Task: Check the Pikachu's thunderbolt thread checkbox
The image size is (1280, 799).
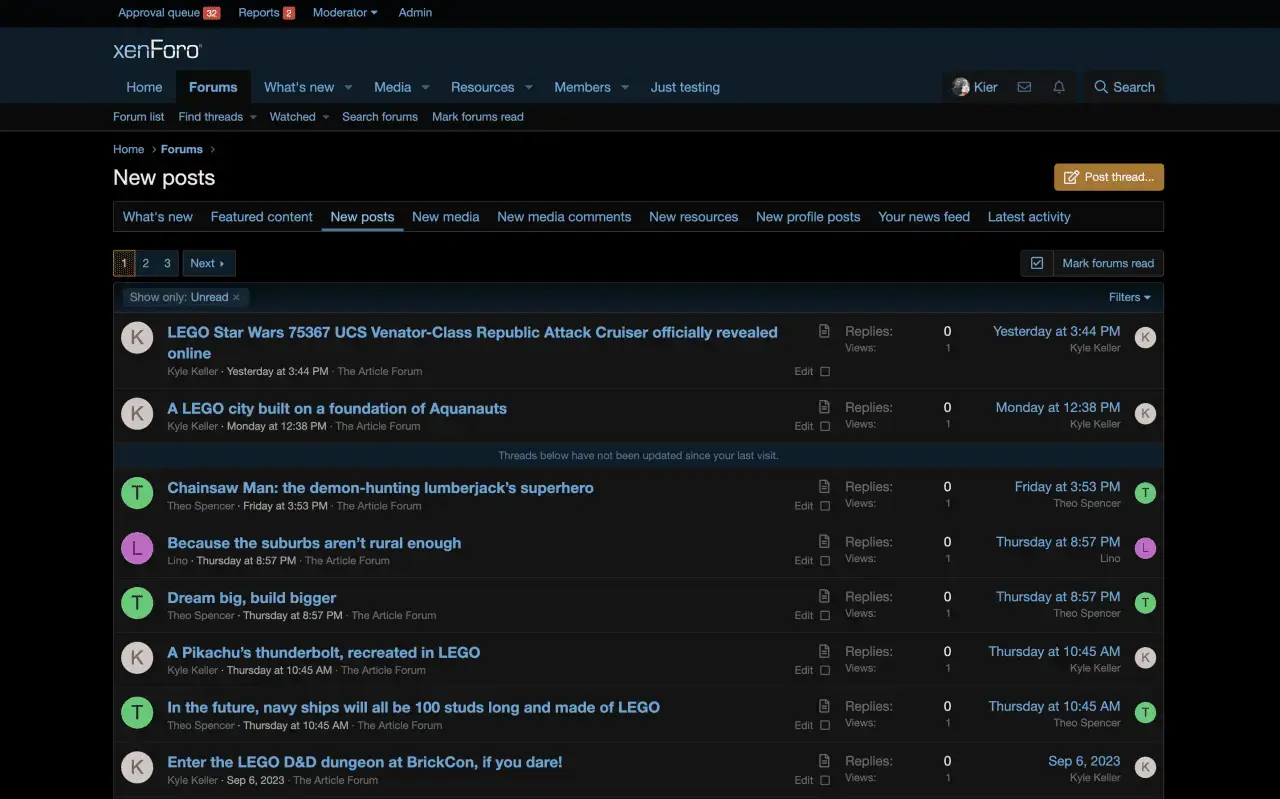Action: point(825,670)
